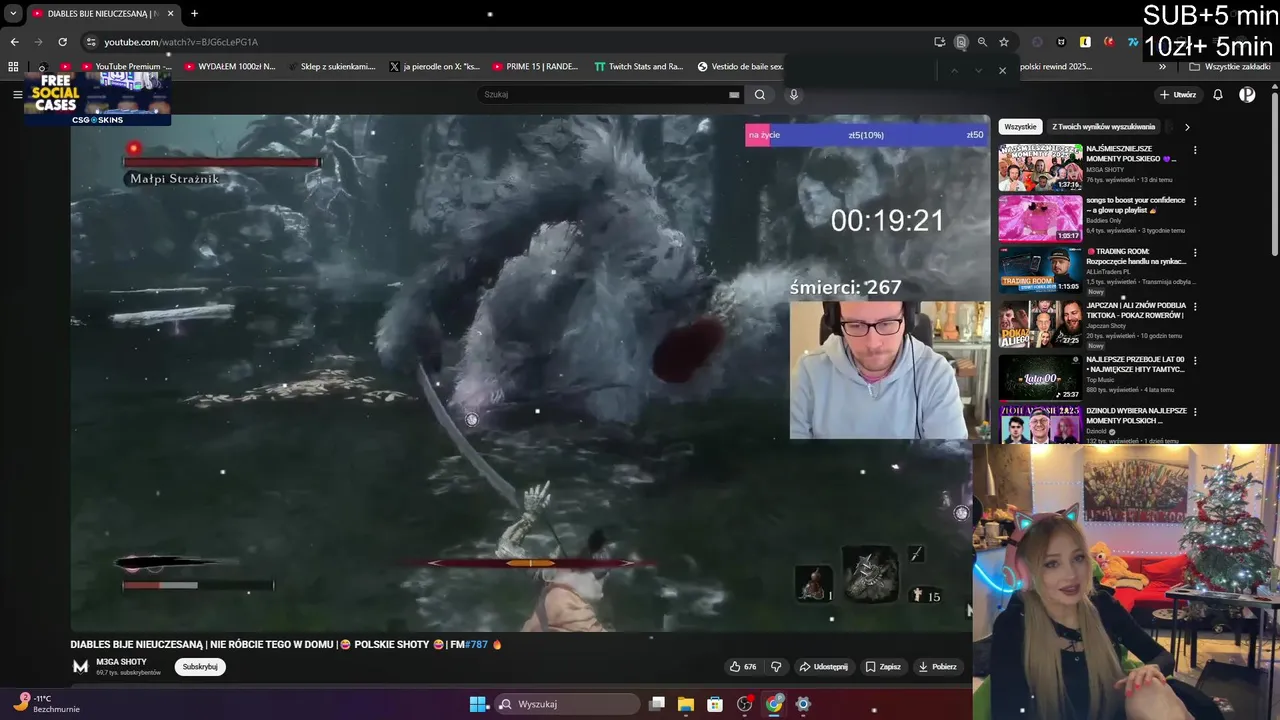The width and height of the screenshot is (1280, 720).
Task: Show more filter chips with the right arrow
Action: pos(1187,127)
